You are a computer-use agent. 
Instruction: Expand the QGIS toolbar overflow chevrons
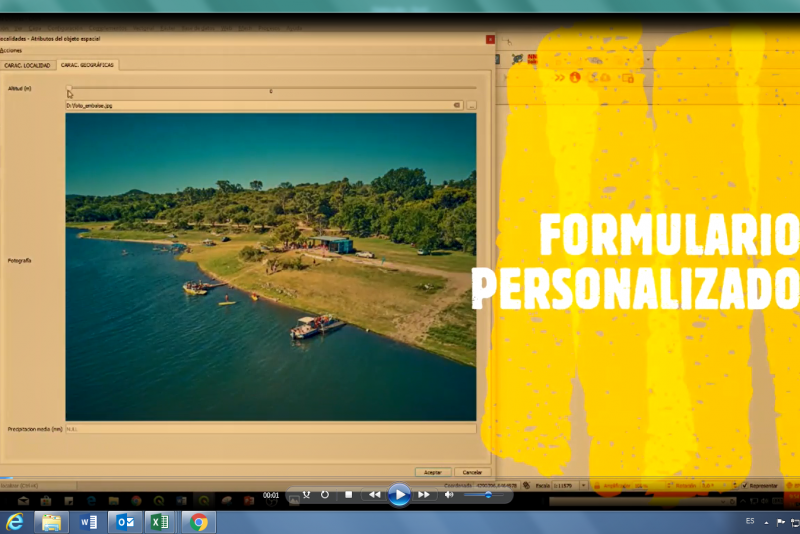(560, 78)
